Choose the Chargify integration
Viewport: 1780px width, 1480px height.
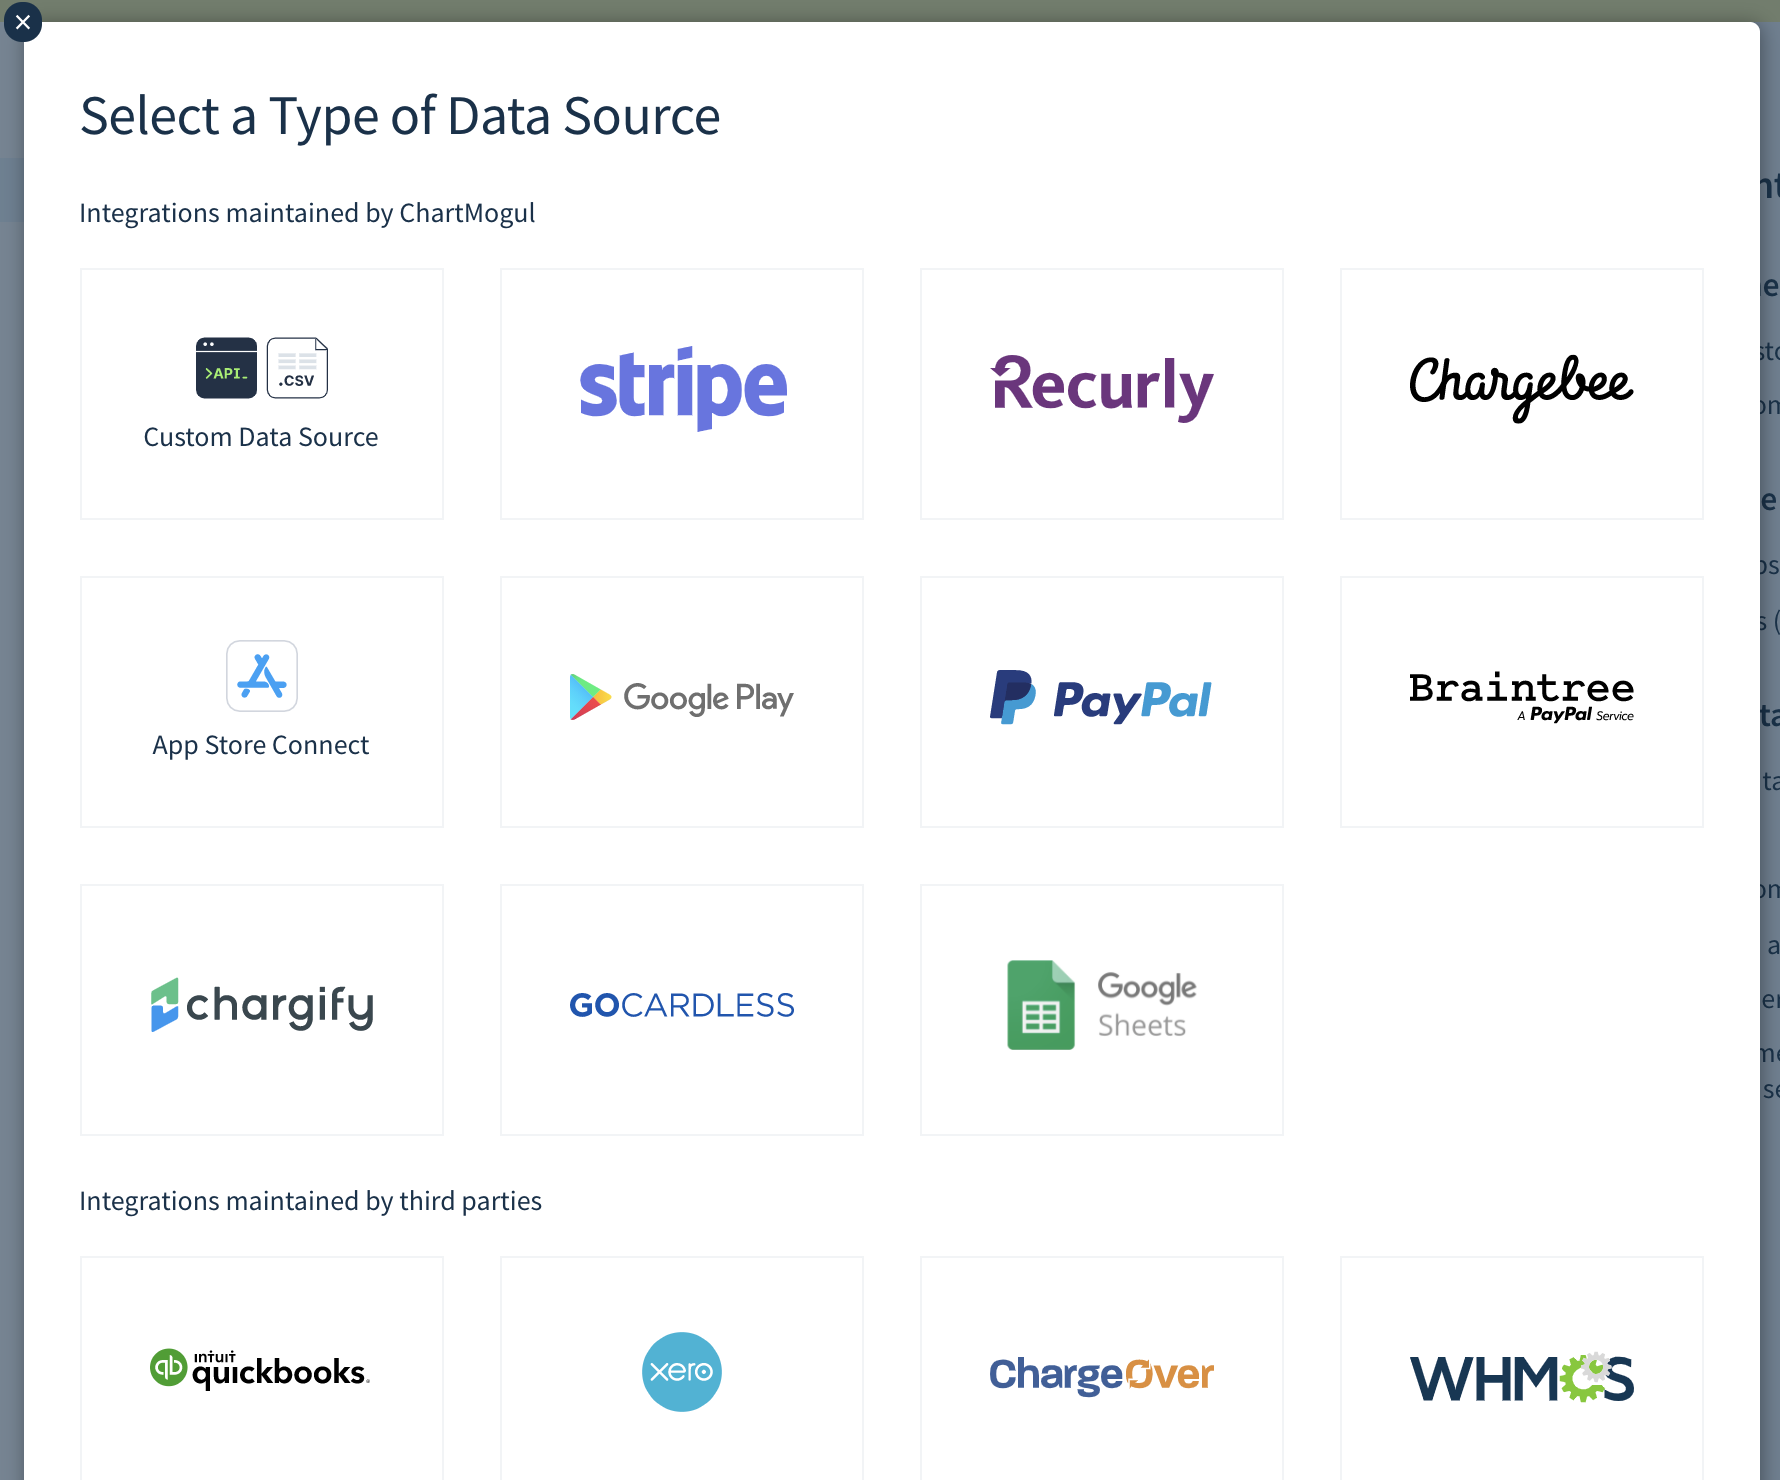(x=262, y=1010)
